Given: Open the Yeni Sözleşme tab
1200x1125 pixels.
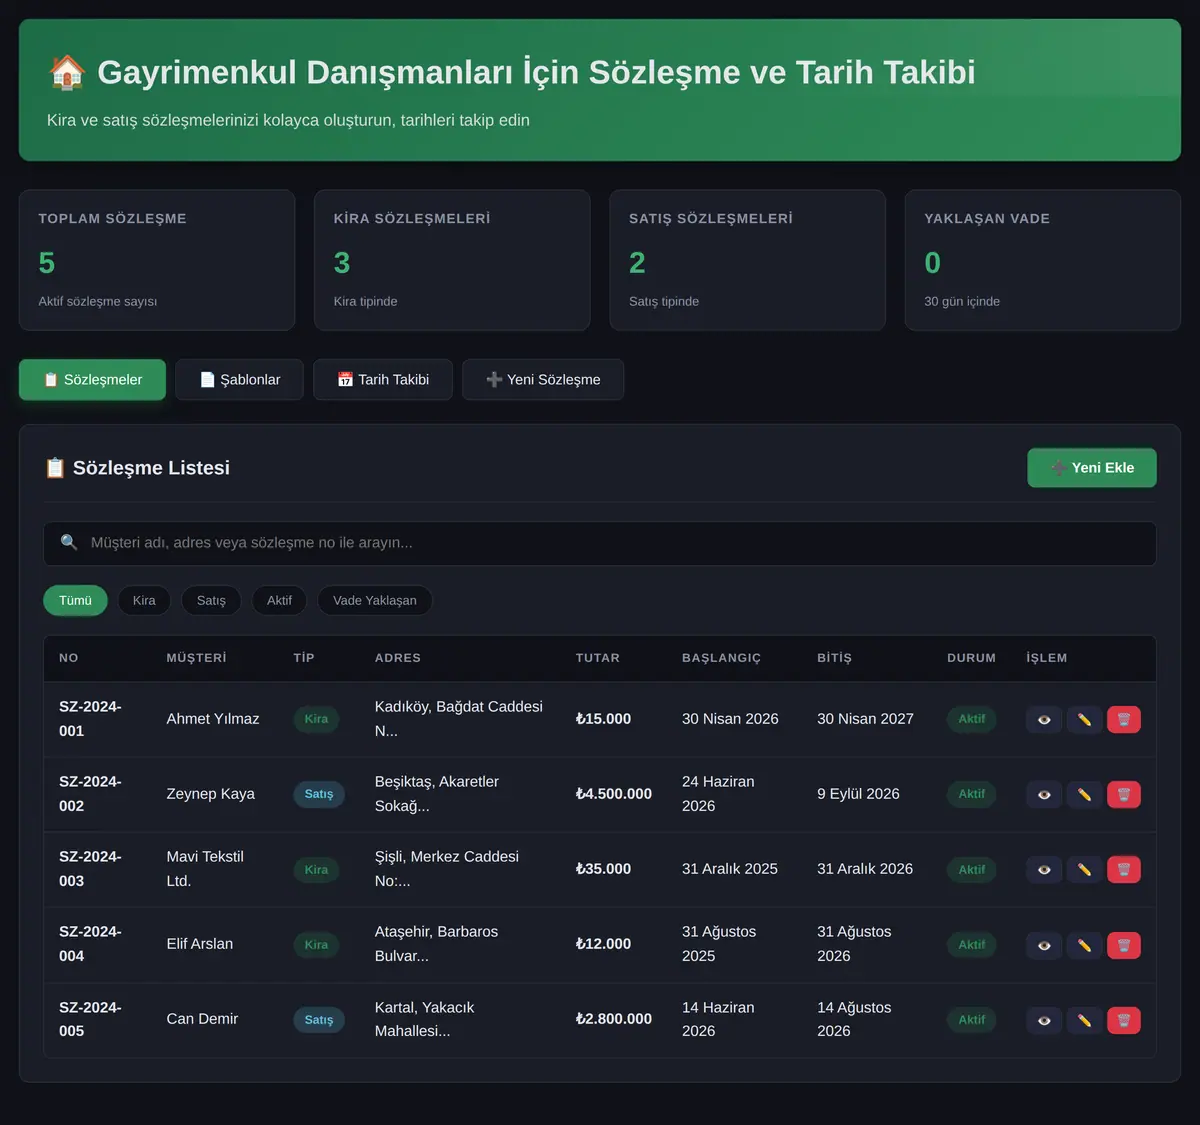Looking at the screenshot, I should point(543,380).
